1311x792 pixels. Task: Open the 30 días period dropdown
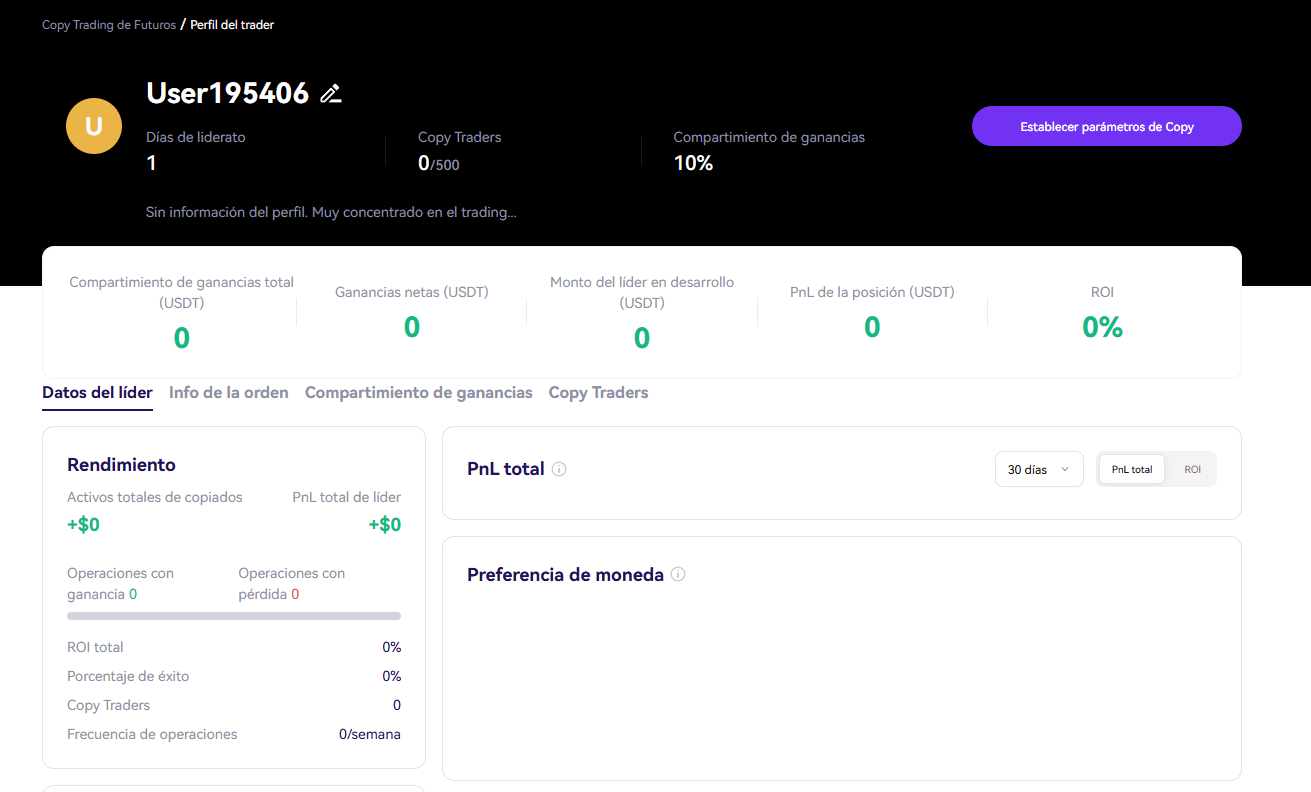coord(1039,469)
